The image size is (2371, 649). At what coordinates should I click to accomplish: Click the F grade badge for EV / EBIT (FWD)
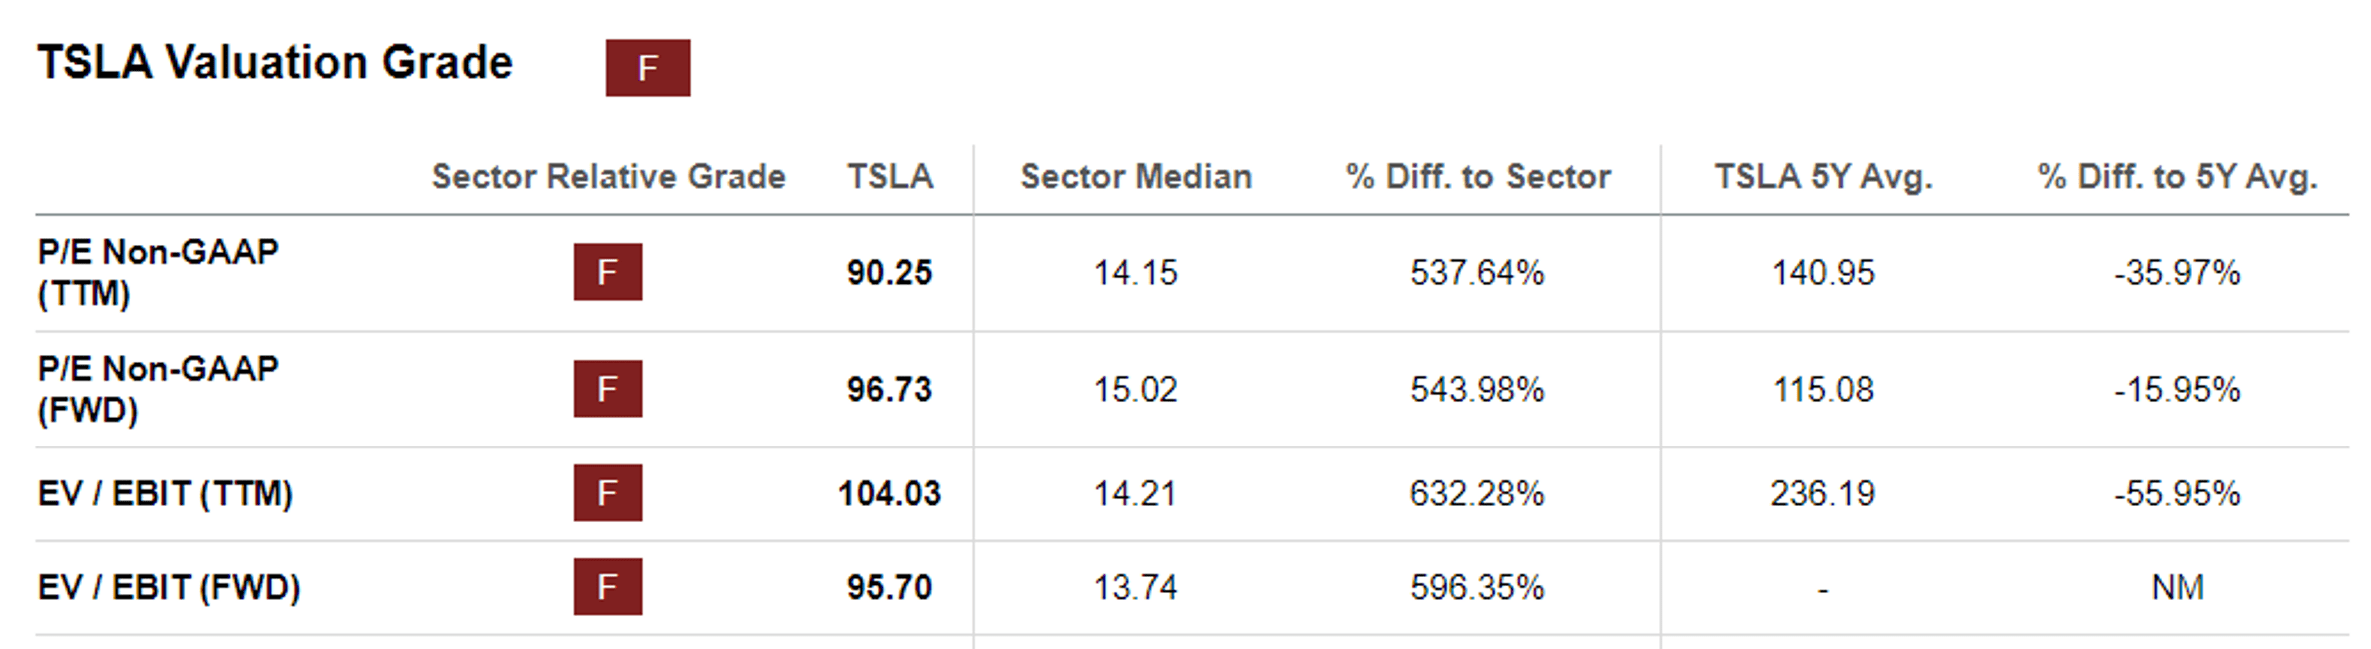[x=607, y=587]
